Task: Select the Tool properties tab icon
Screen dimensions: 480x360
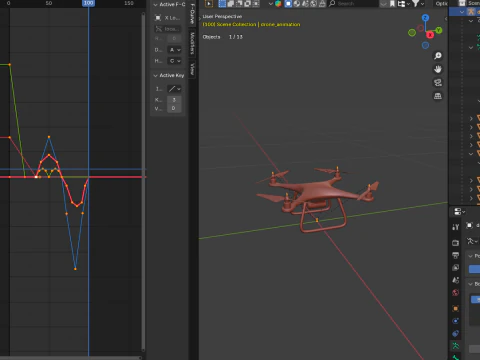Action: (455, 227)
